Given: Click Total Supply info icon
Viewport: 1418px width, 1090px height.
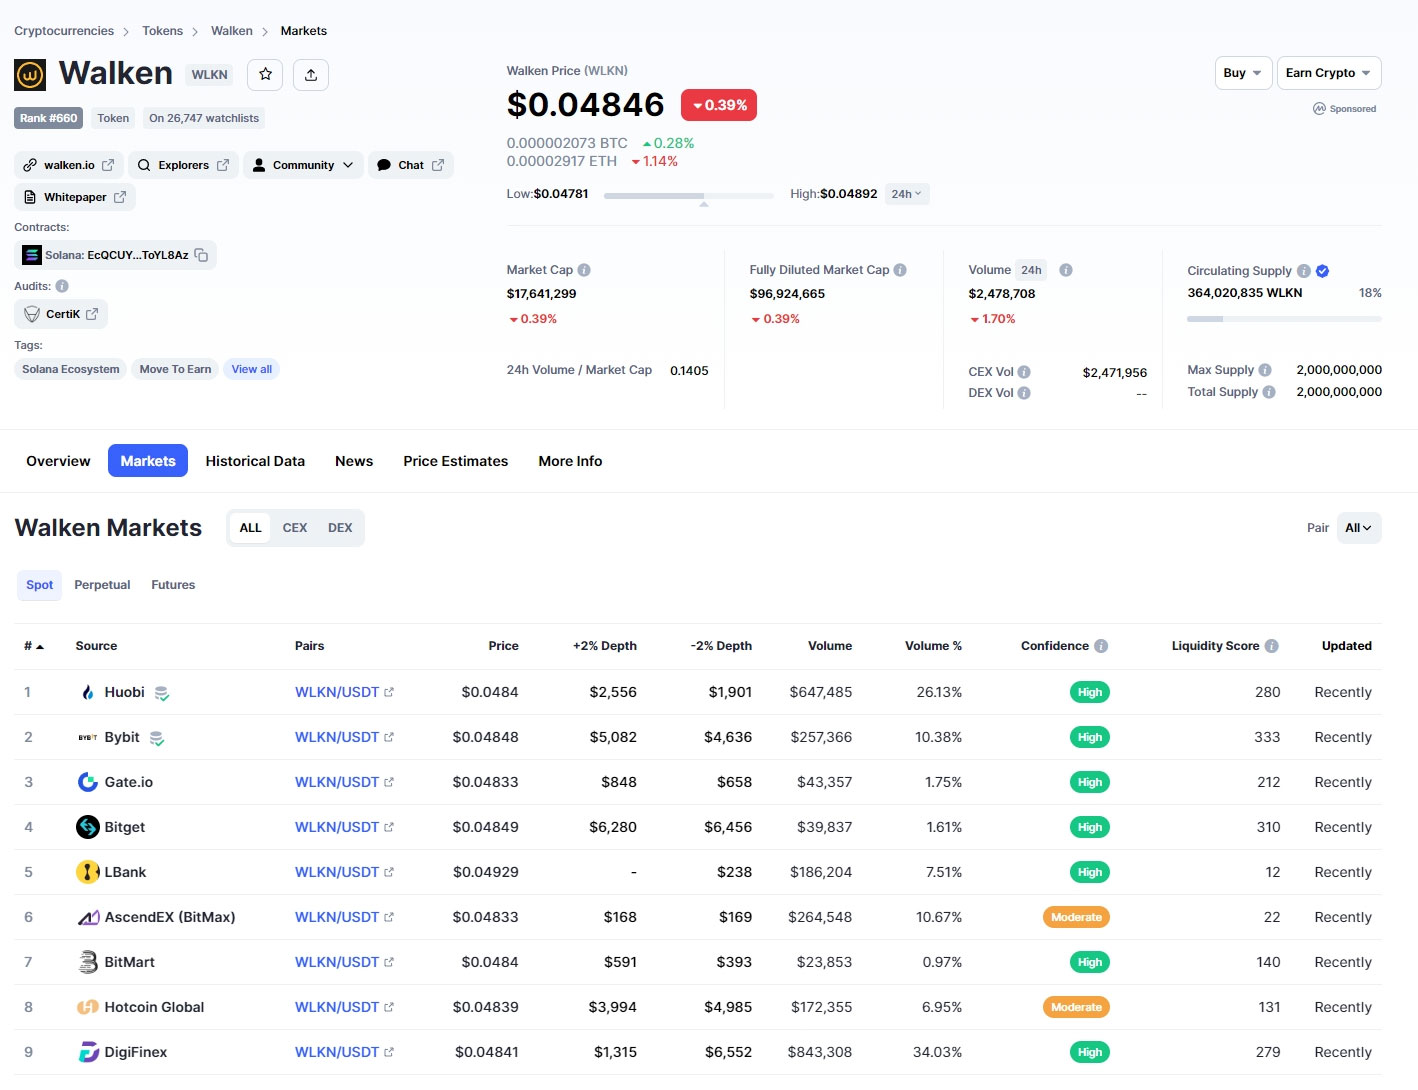Looking at the screenshot, I should (1269, 392).
